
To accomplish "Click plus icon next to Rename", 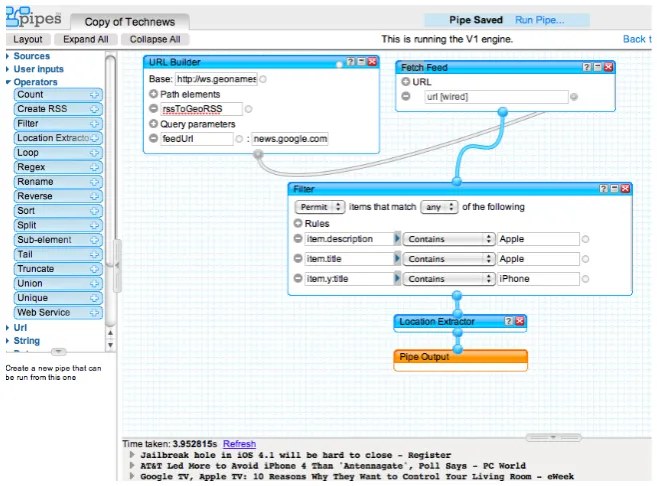I will tap(94, 182).
